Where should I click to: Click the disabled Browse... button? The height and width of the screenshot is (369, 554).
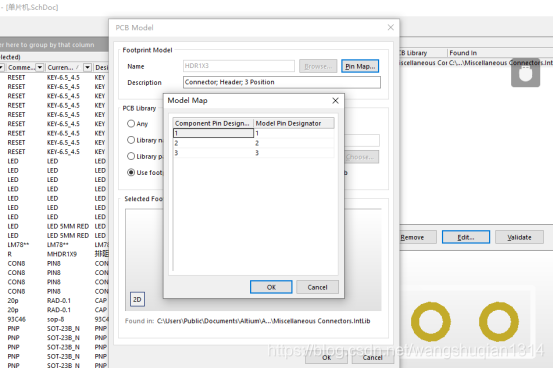coord(318,66)
